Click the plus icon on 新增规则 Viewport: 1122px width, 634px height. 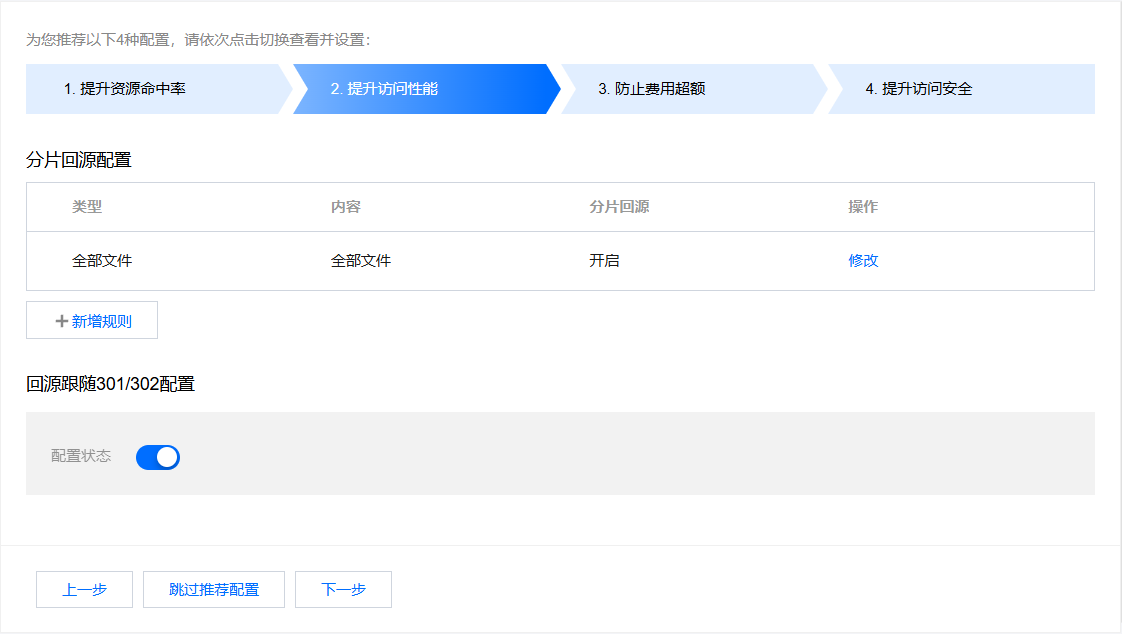(x=62, y=321)
